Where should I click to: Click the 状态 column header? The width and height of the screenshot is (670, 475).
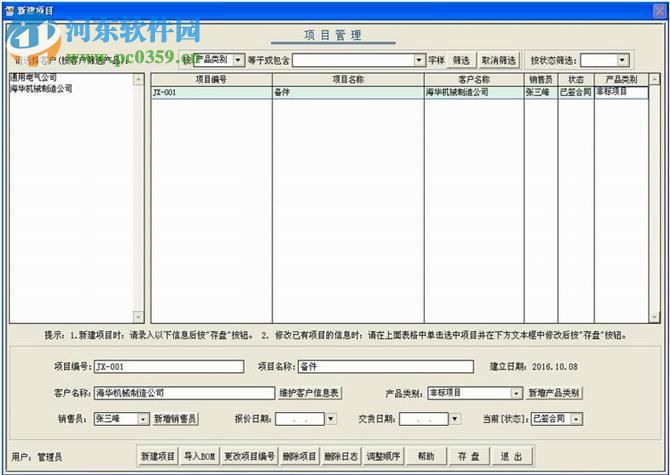point(576,79)
